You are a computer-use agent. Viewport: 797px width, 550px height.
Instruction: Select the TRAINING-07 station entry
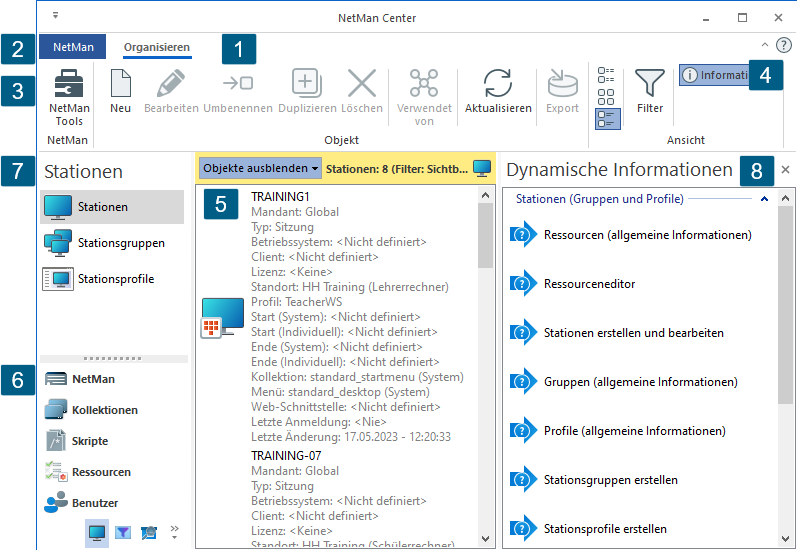point(286,455)
